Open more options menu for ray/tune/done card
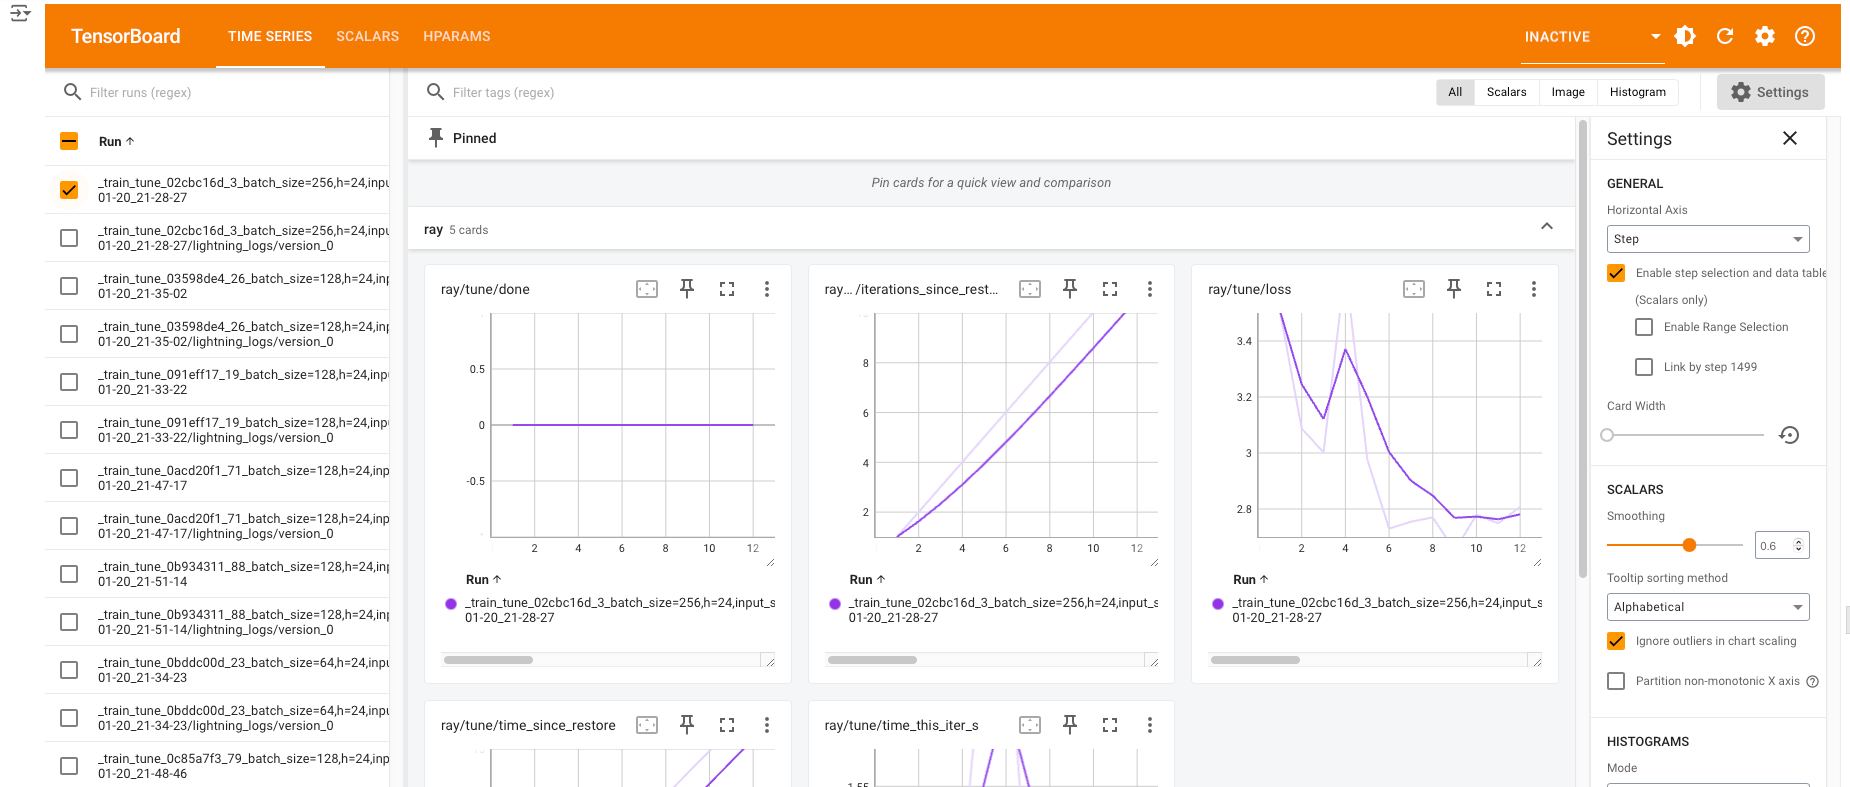Viewport: 1850px width, 787px height. coord(767,289)
